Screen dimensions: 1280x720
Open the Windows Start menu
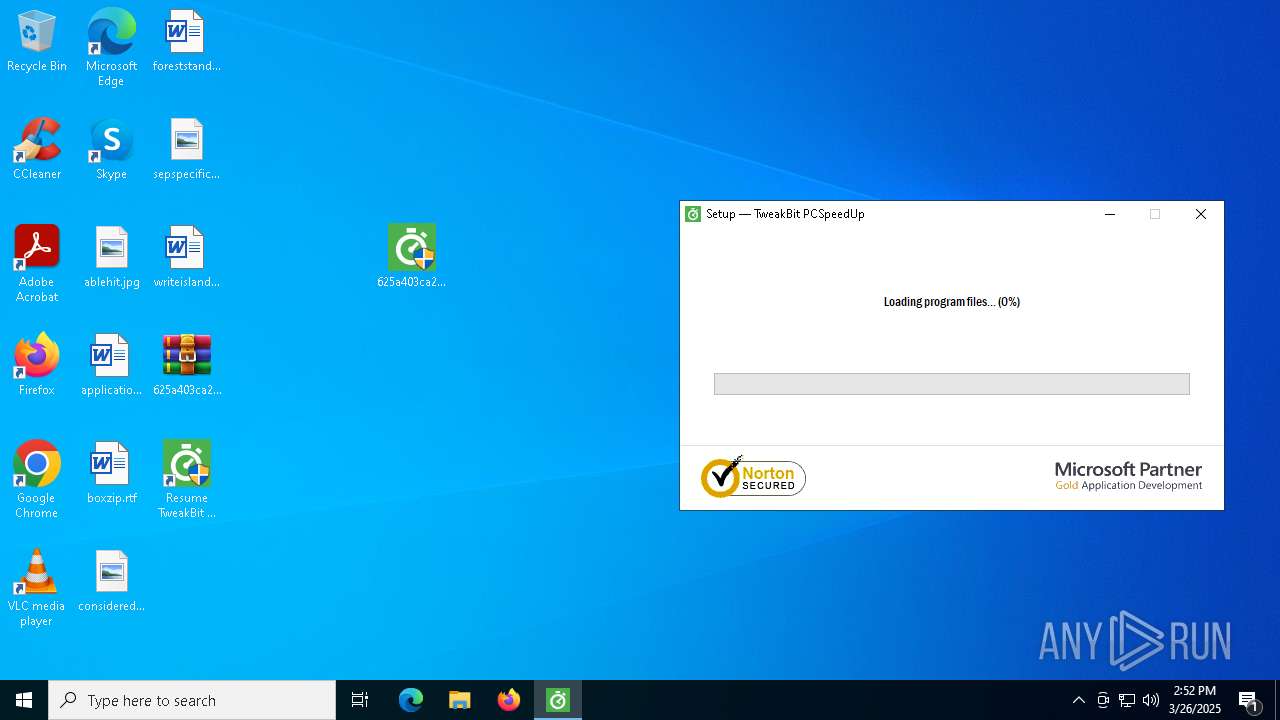point(24,700)
